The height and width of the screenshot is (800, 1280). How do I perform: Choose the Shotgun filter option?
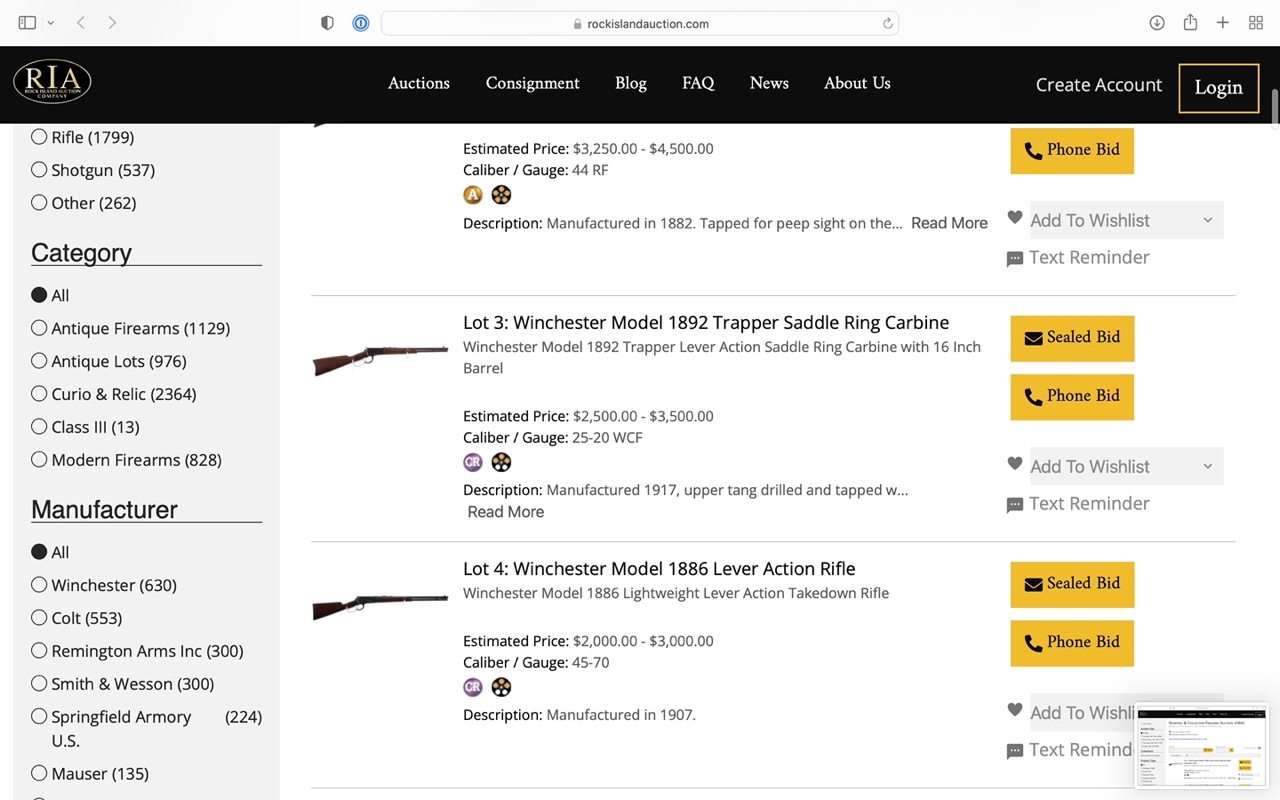pyautogui.click(x=39, y=170)
